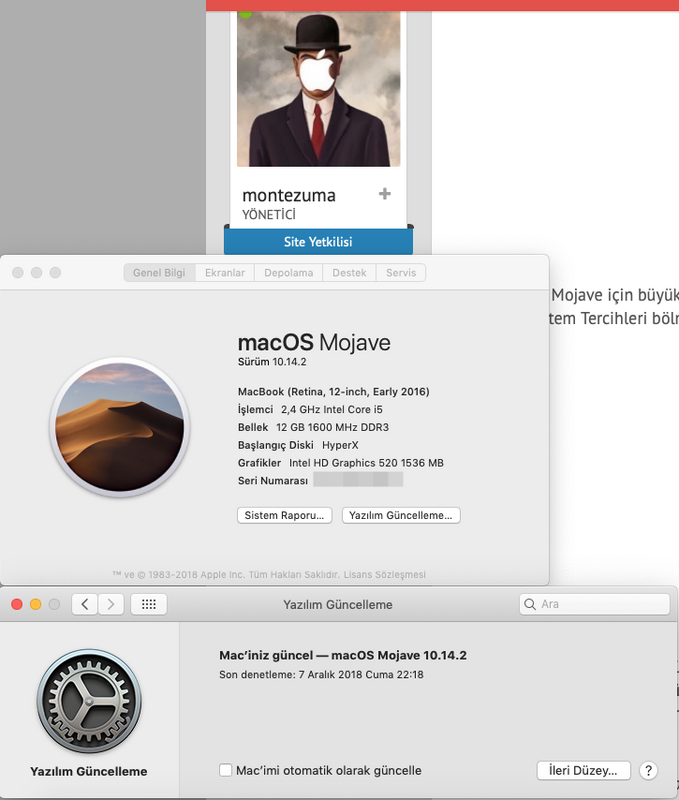This screenshot has width=679, height=800.
Task: Click the Site Yetkilisi blue banner
Action: [318, 241]
